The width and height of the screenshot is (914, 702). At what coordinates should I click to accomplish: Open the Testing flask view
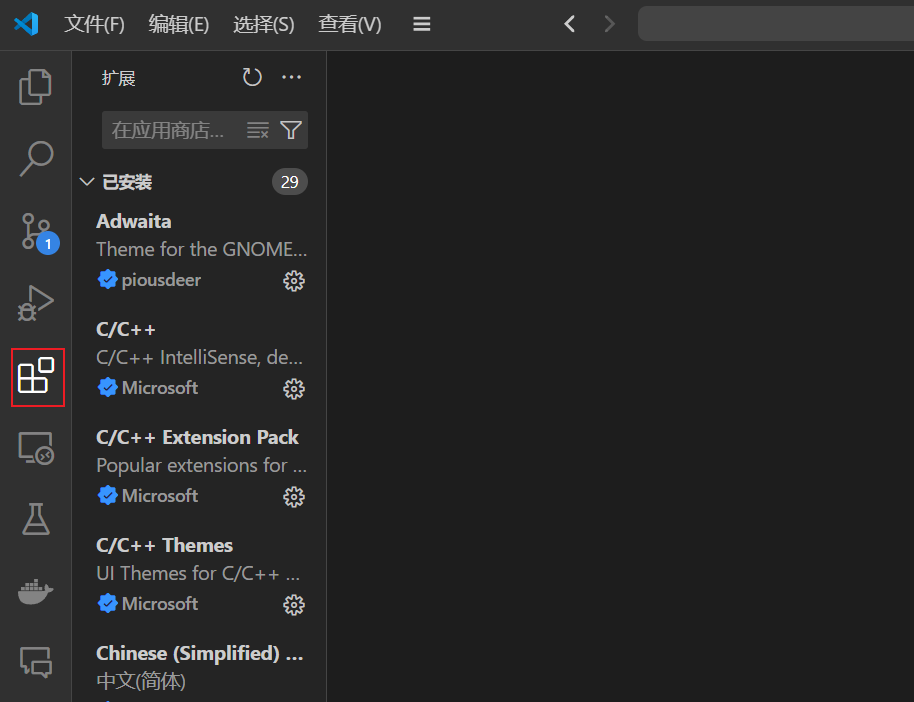point(36,519)
